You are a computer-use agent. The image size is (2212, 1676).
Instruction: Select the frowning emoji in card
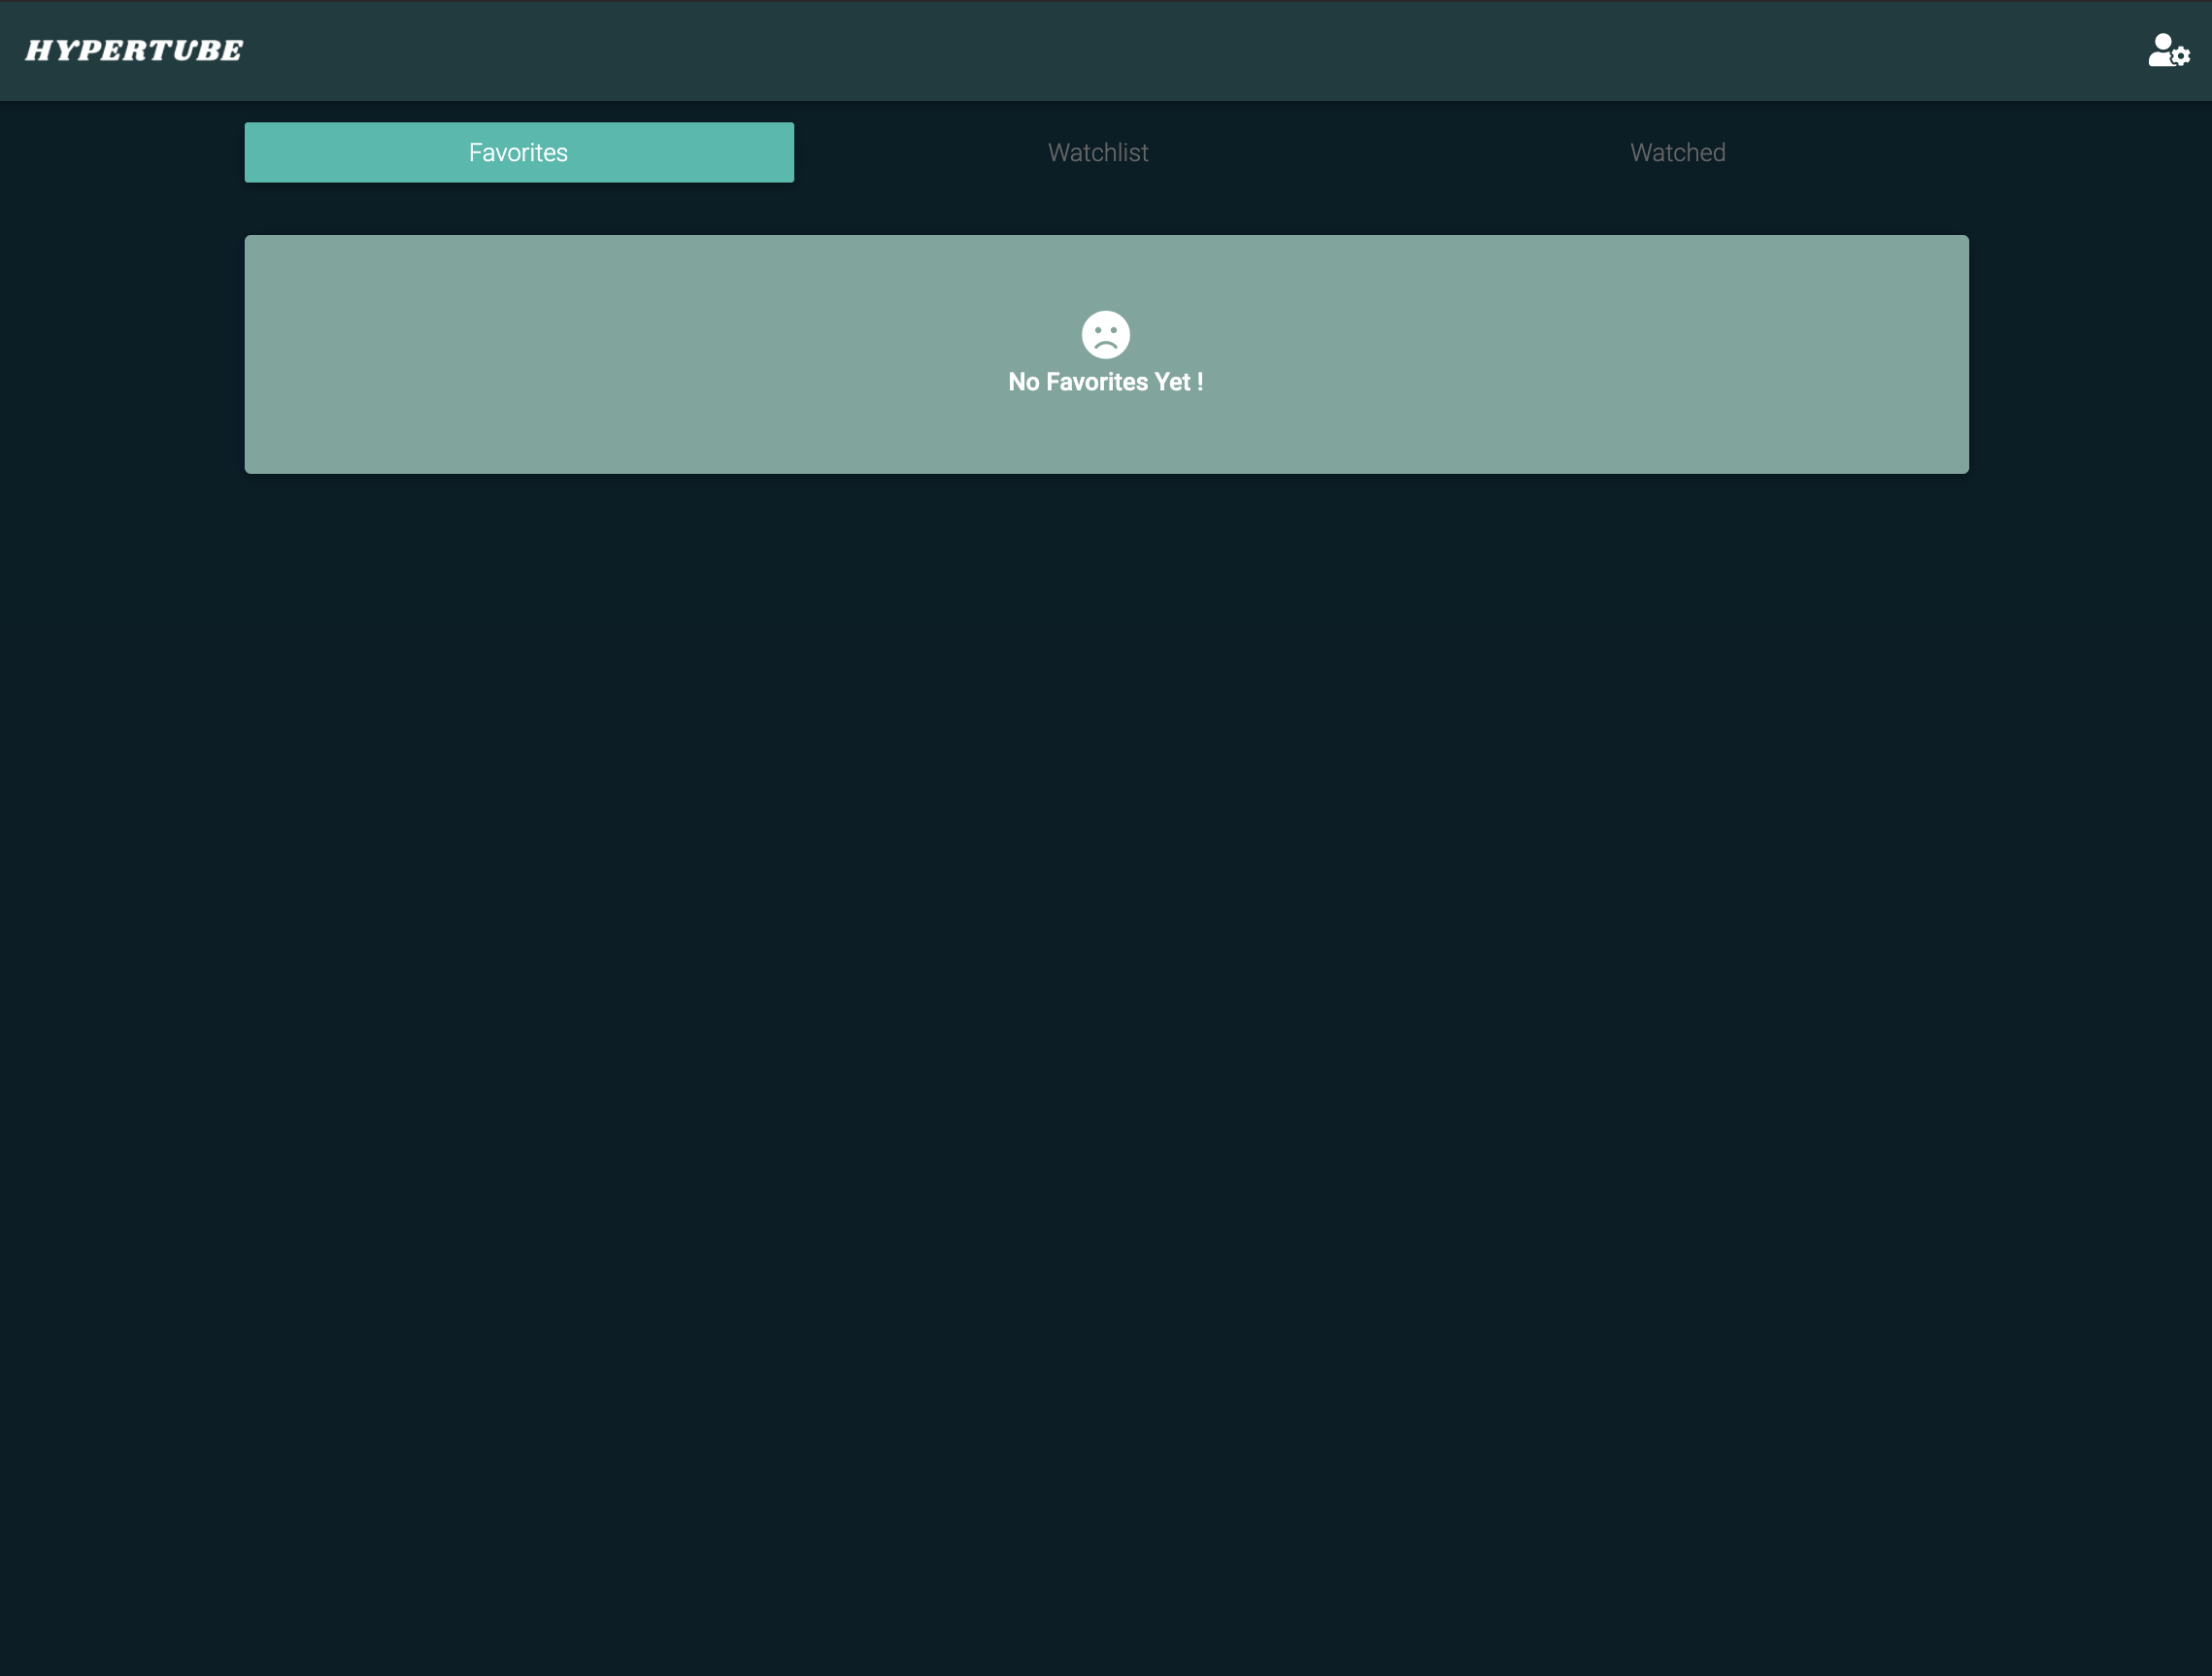(1105, 334)
